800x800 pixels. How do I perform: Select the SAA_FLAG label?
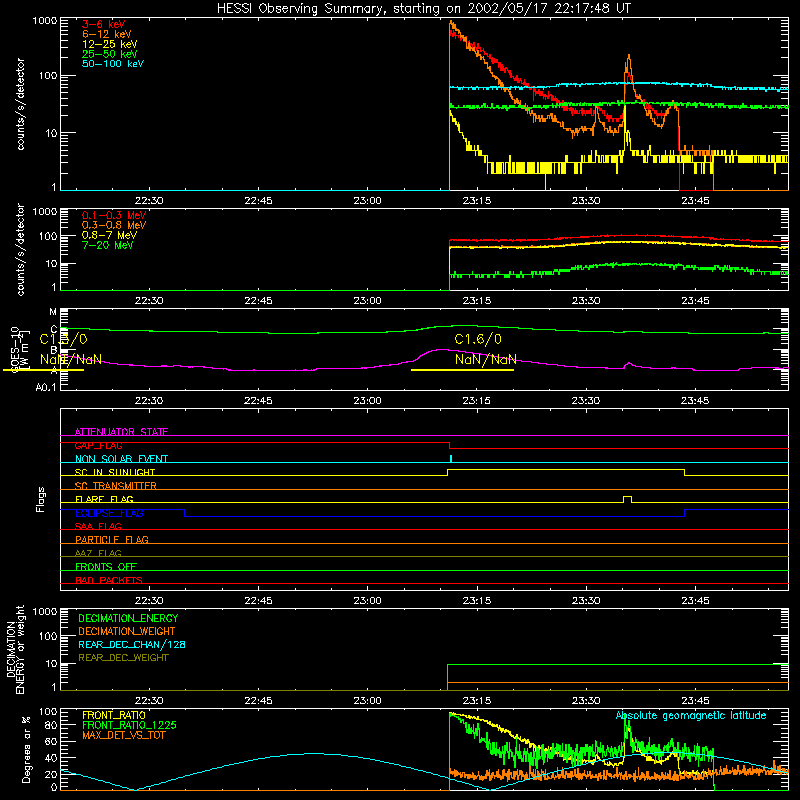(x=98, y=526)
